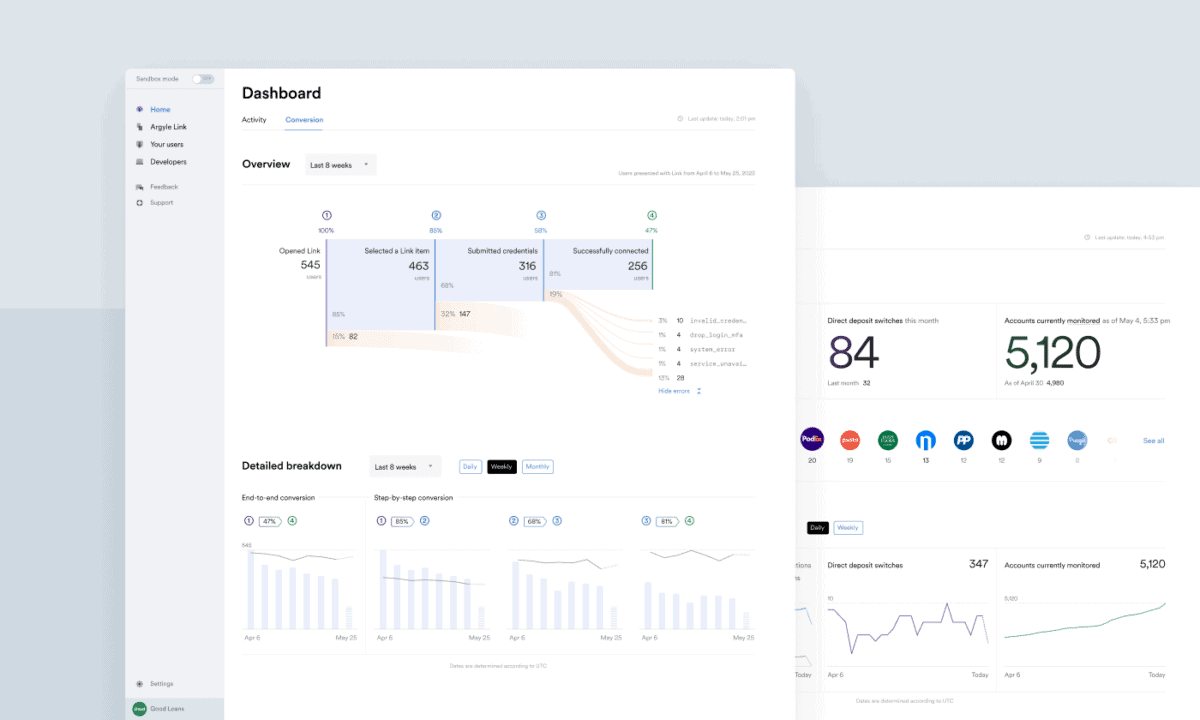
Task: Select the PP institution circle icon
Action: (964, 439)
